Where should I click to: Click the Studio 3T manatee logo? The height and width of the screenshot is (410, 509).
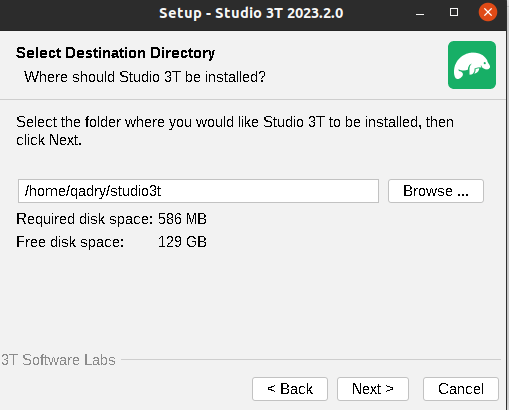[472, 65]
